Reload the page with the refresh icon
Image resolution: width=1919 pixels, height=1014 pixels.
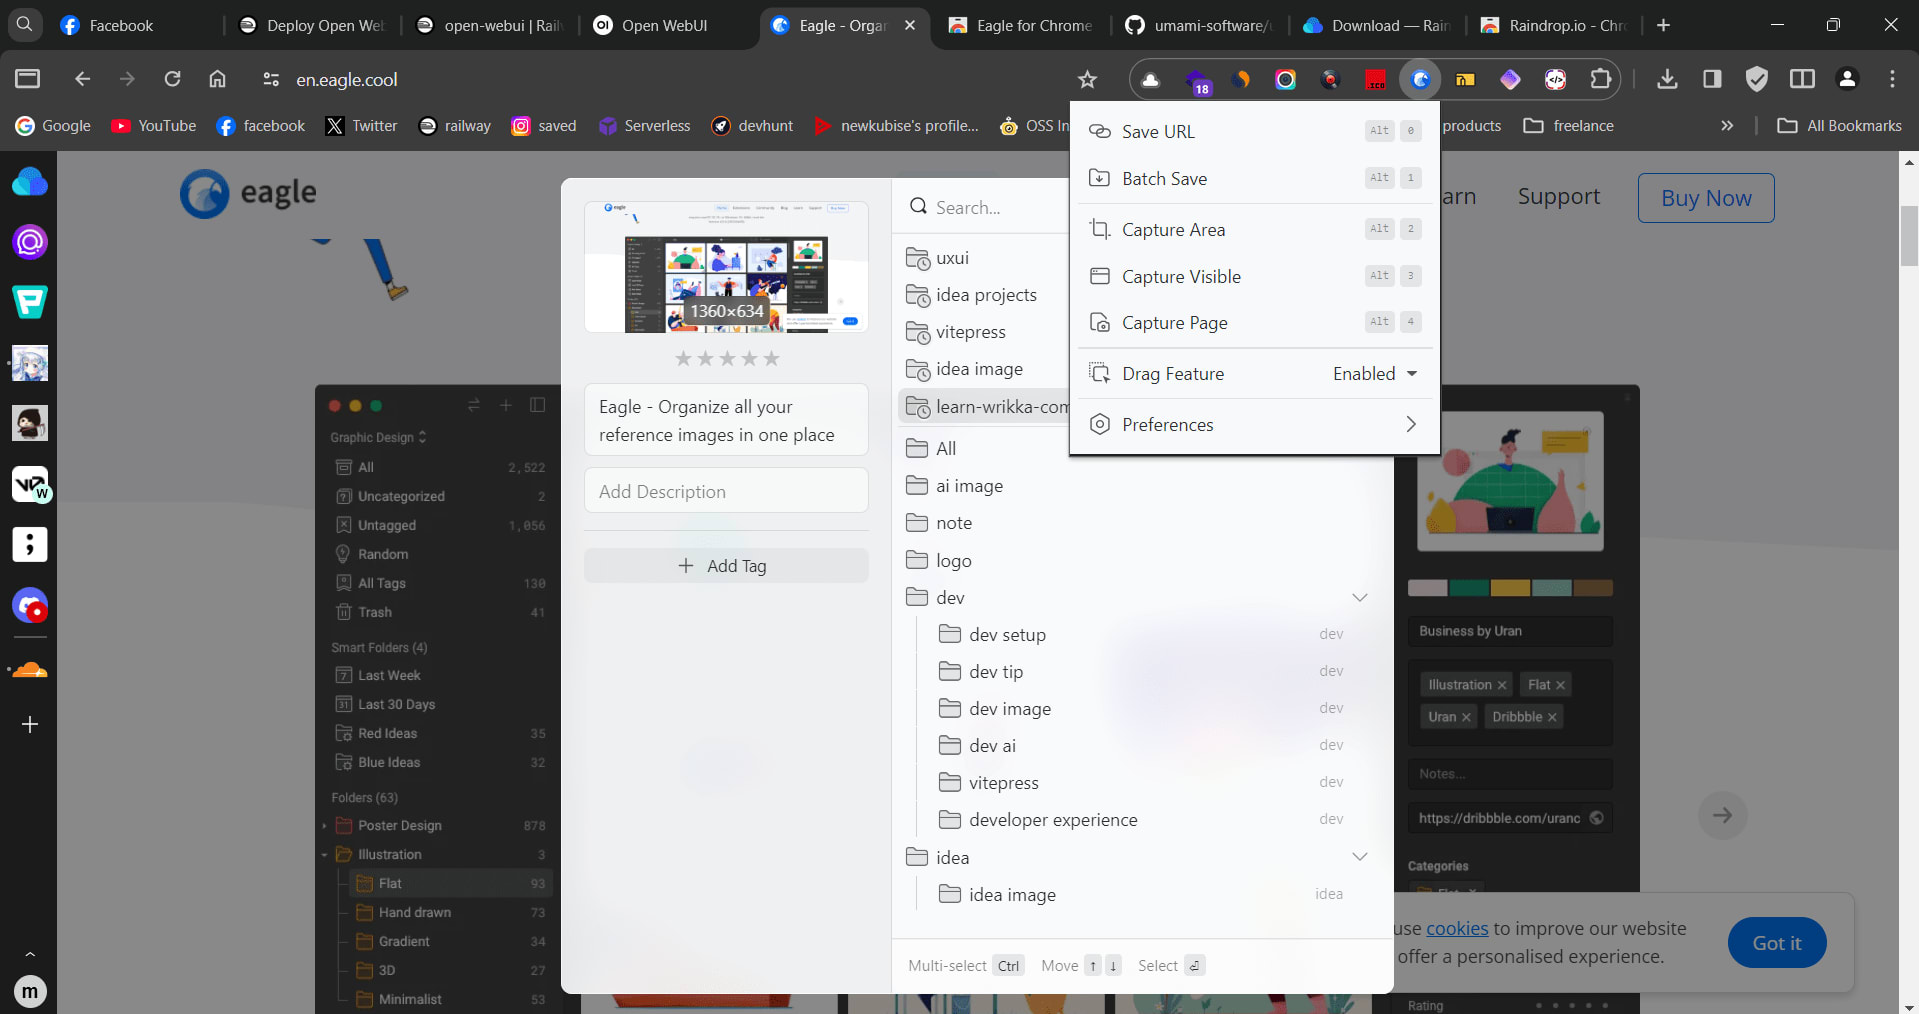pyautogui.click(x=172, y=79)
